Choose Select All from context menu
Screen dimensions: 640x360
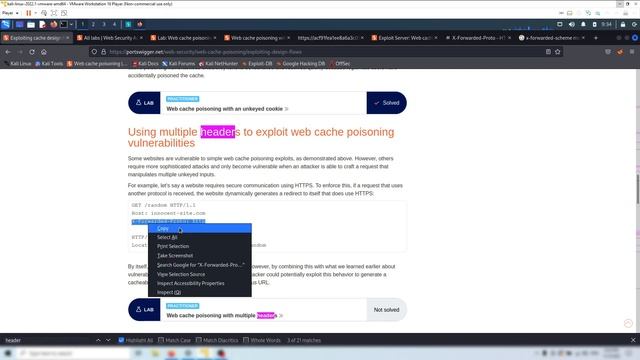pos(200,237)
